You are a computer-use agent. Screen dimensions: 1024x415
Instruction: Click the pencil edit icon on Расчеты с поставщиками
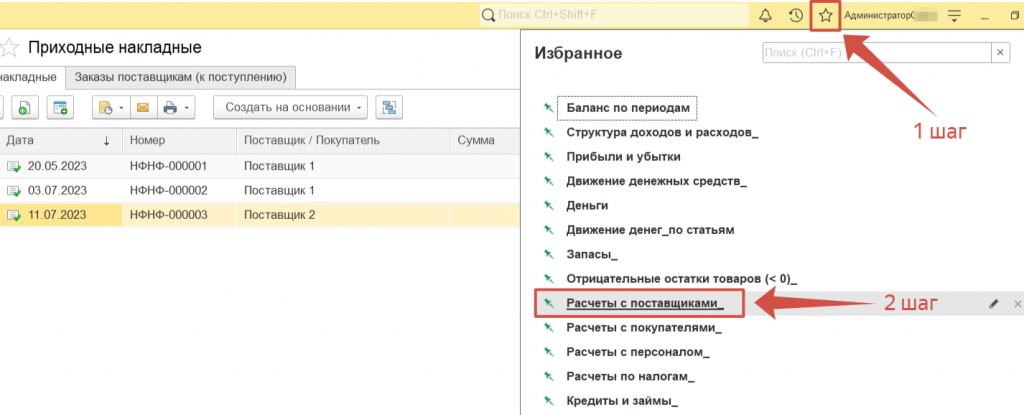[x=993, y=303]
